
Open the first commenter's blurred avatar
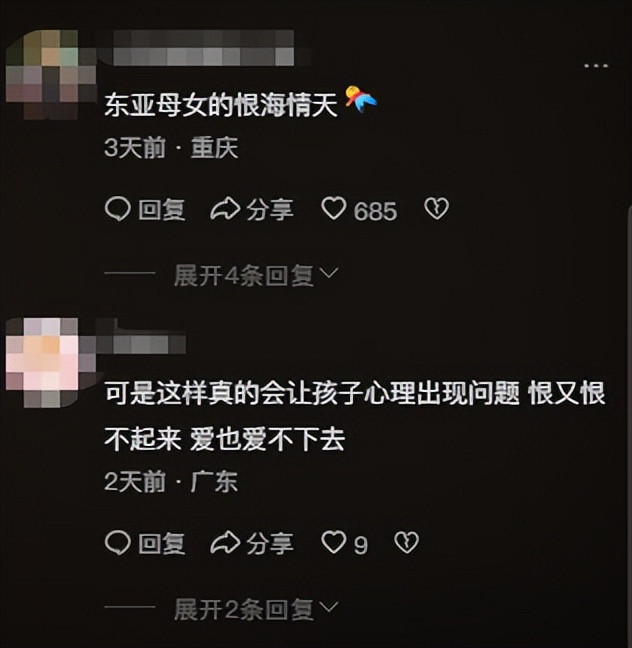tap(51, 74)
